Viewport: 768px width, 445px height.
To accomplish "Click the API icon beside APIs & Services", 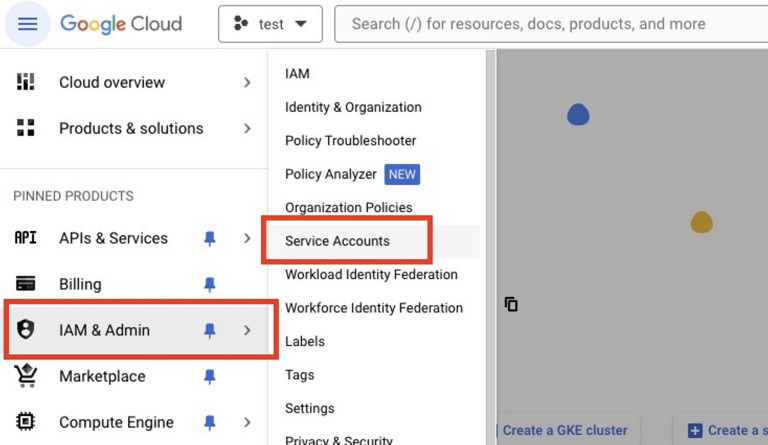I will click(25, 238).
